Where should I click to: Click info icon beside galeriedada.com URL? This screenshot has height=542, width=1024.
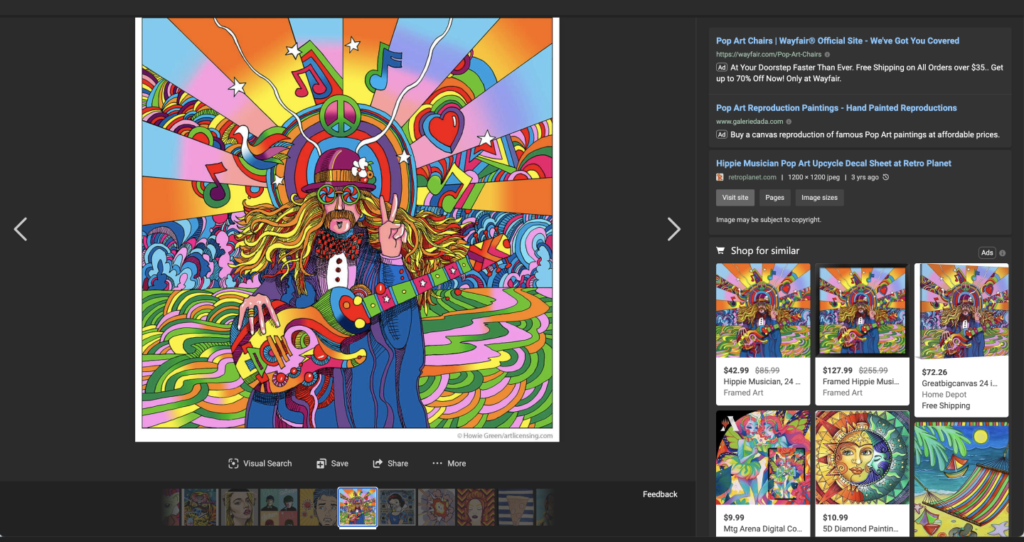tap(789, 121)
